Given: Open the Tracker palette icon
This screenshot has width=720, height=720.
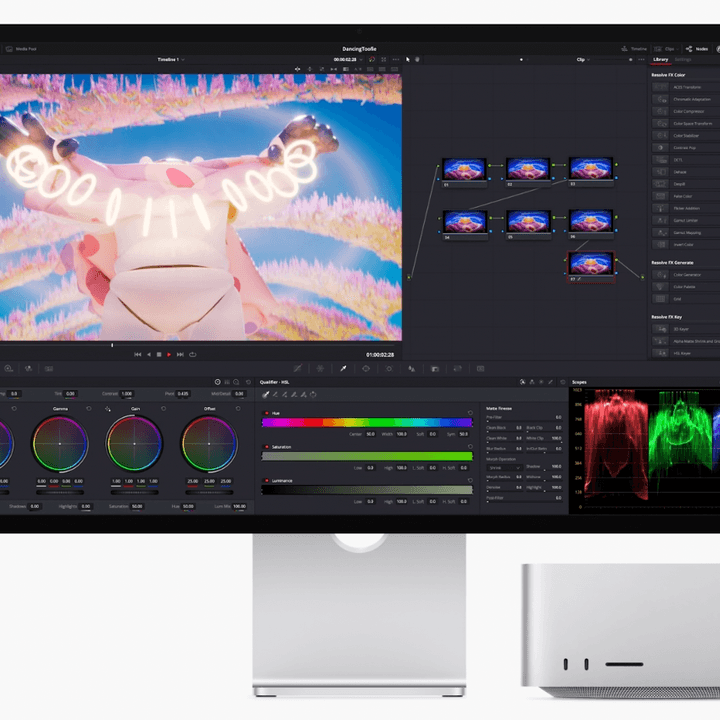Looking at the screenshot, I should (389, 369).
